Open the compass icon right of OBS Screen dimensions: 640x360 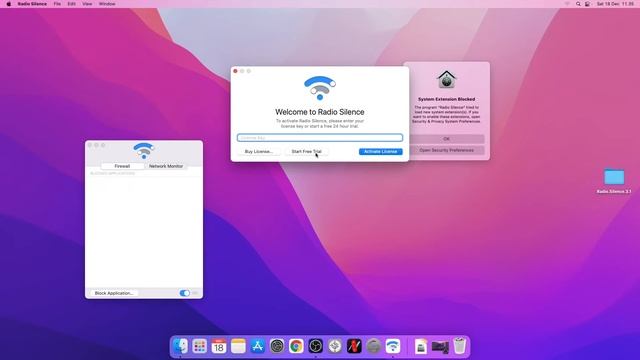coord(335,346)
